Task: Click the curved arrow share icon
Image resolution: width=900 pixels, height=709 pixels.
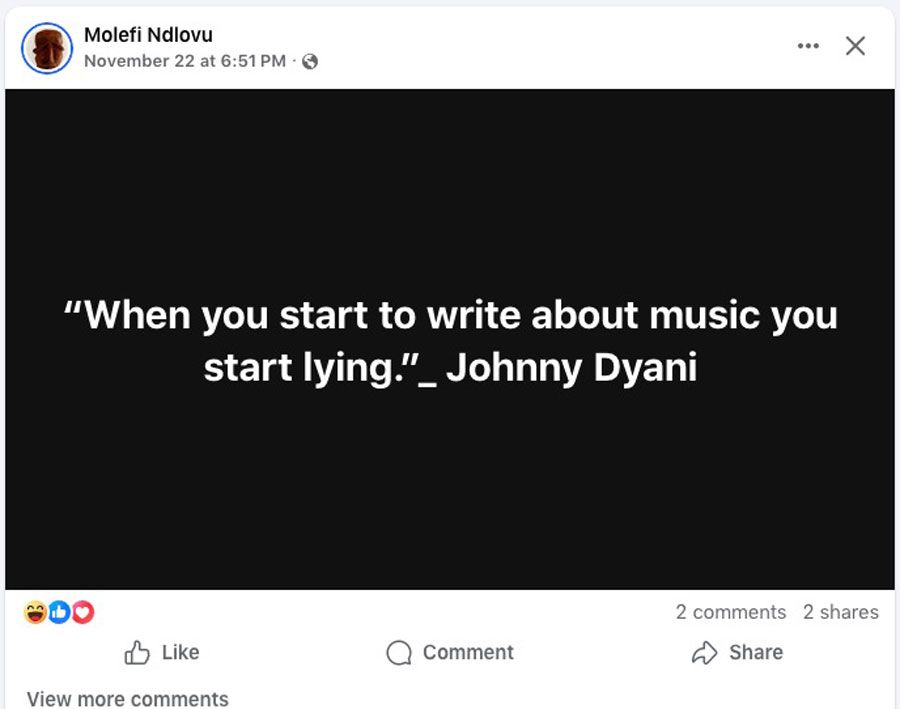Action: pos(705,653)
